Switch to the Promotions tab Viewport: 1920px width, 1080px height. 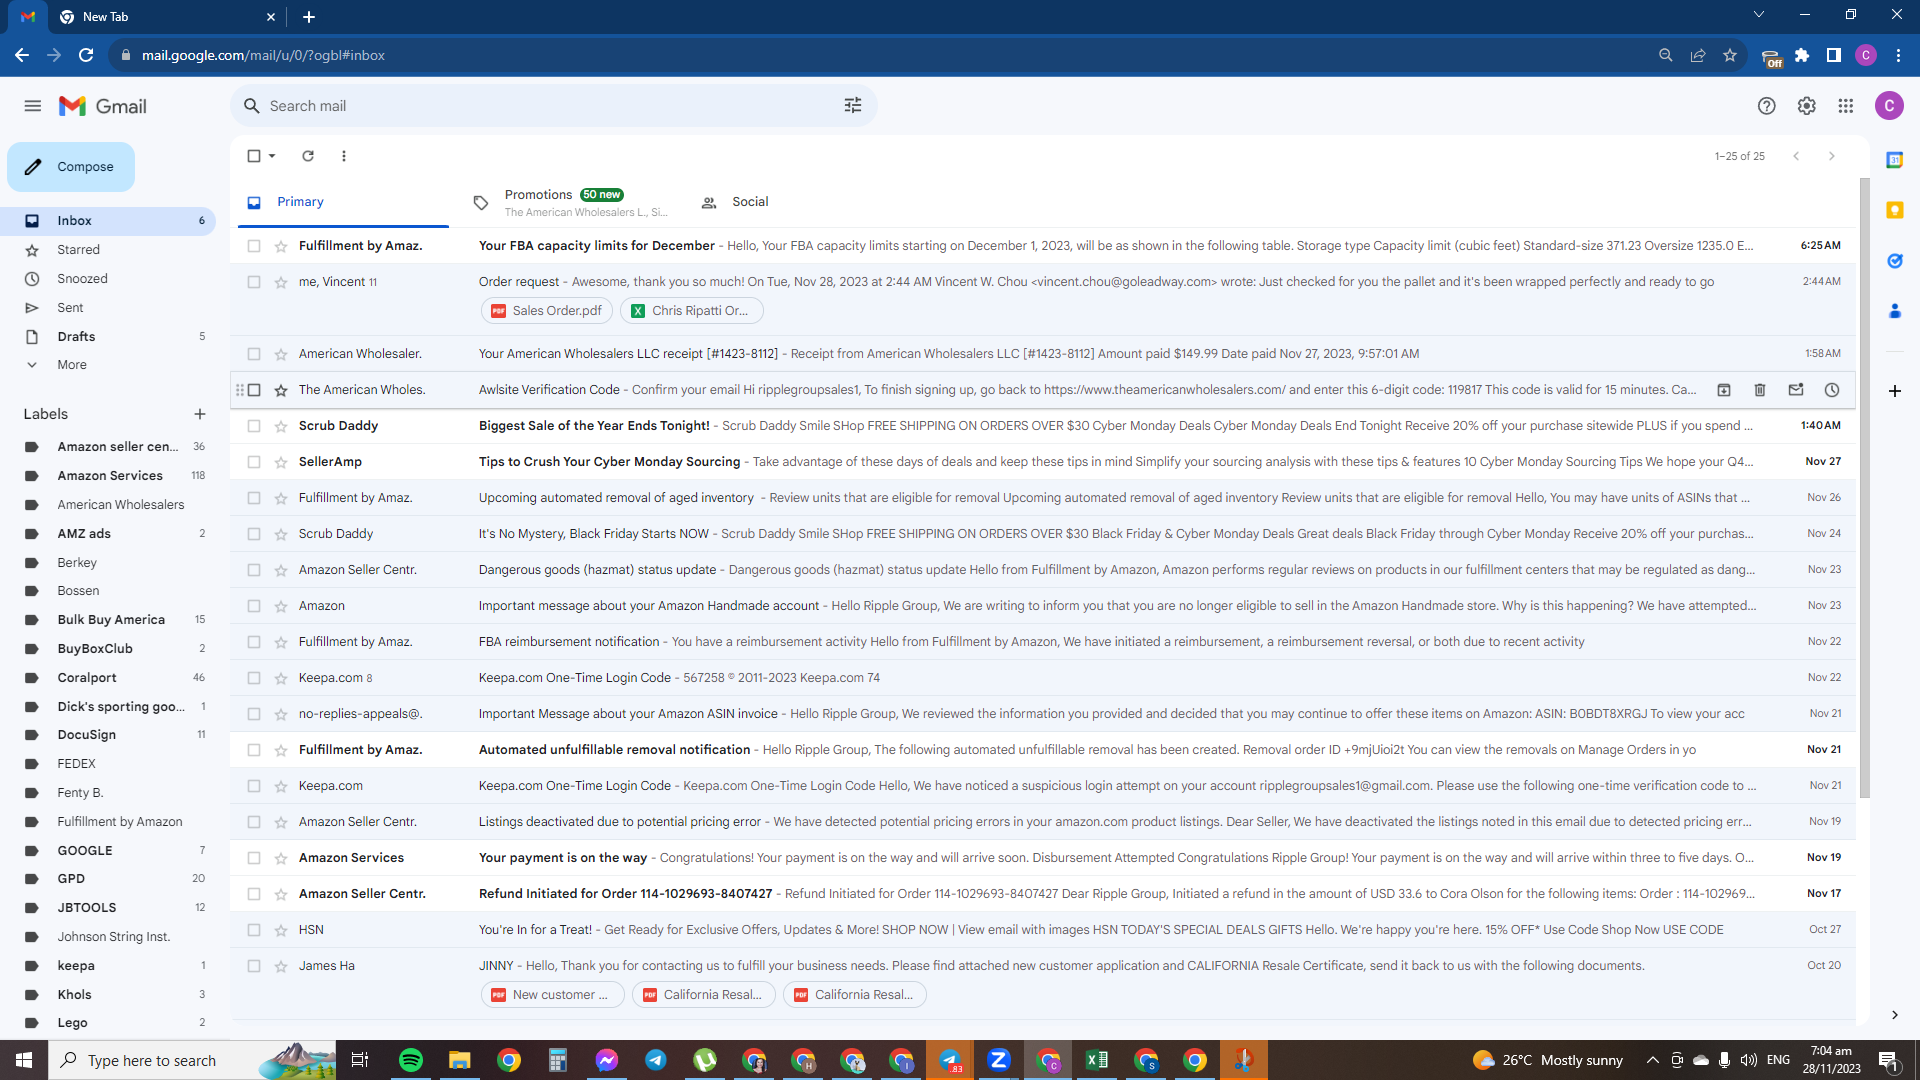(570, 202)
